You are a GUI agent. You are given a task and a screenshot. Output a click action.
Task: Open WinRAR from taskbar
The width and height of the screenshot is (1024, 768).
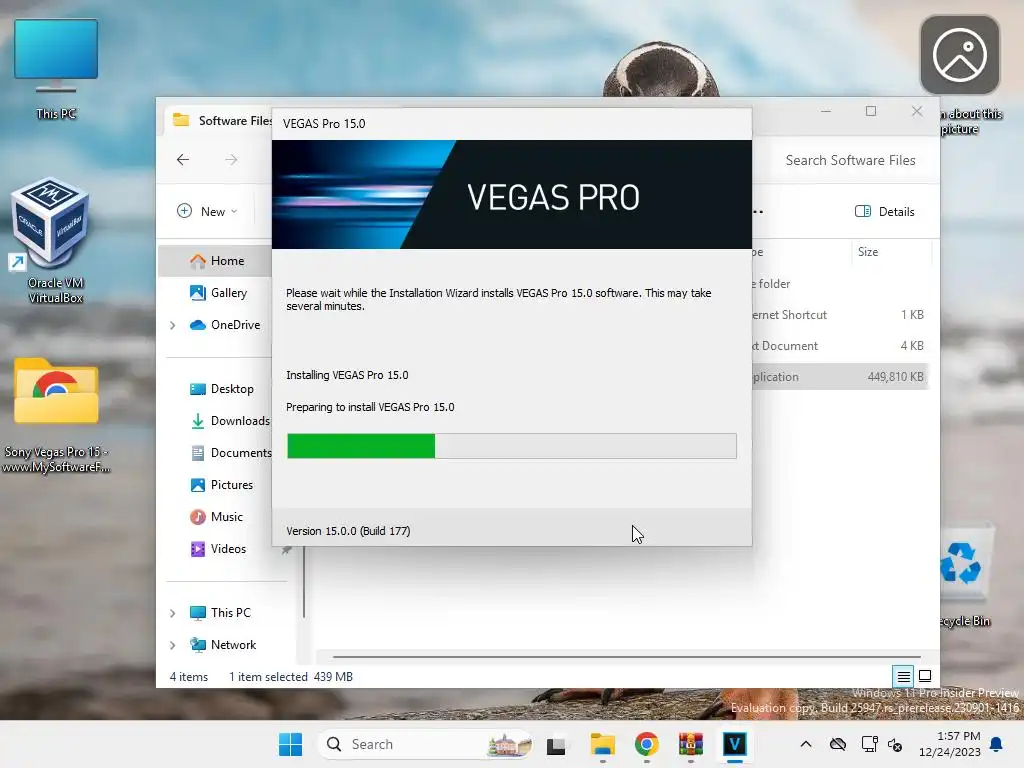pyautogui.click(x=690, y=745)
